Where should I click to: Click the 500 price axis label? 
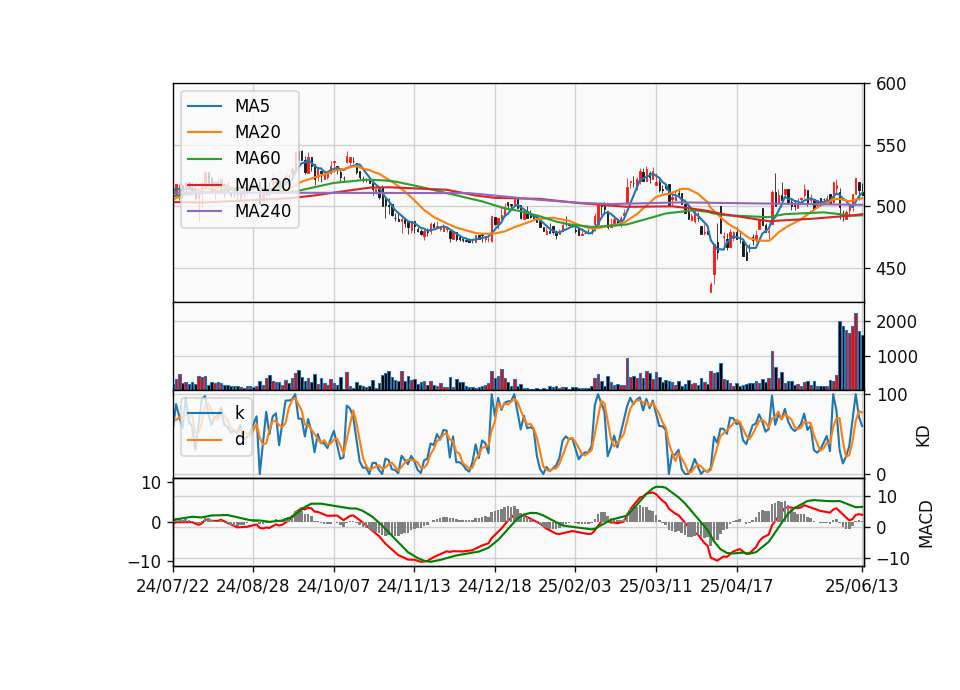tap(891, 207)
